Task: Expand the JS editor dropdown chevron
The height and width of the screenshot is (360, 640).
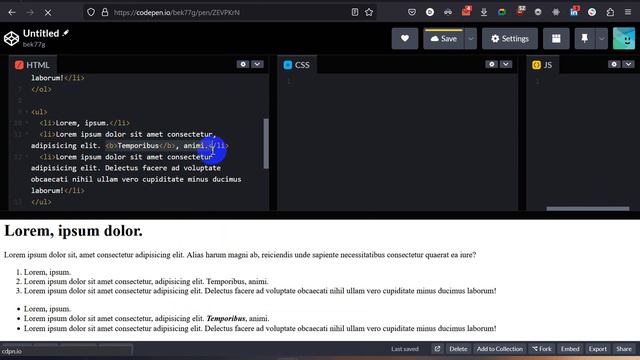Action: pyautogui.click(x=628, y=64)
